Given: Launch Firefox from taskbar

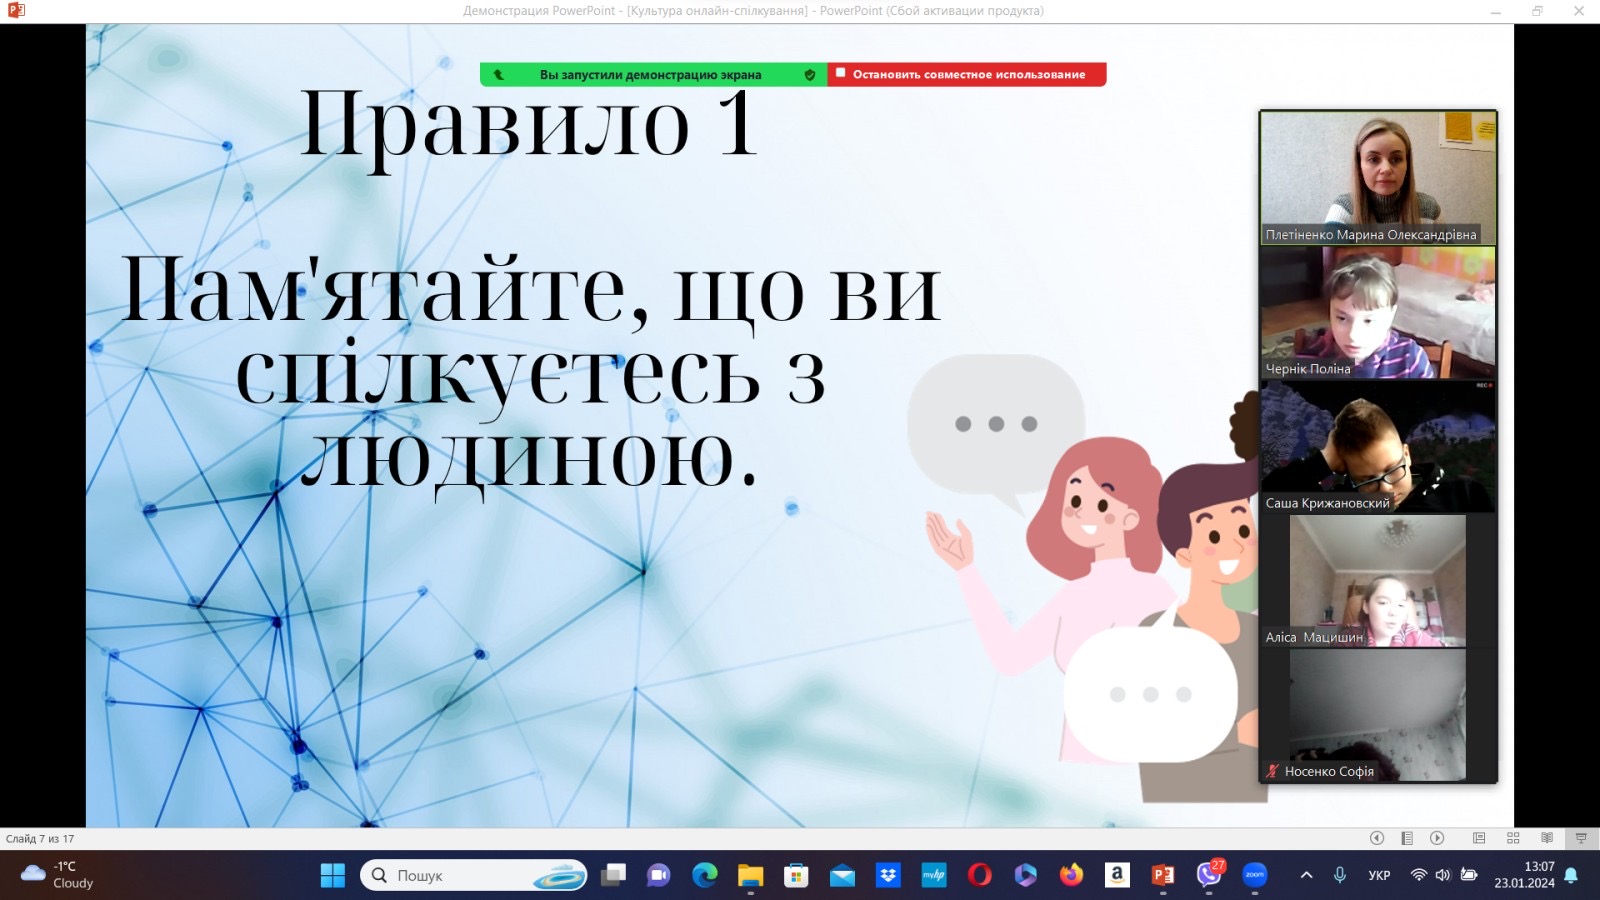Looking at the screenshot, I should (1072, 875).
